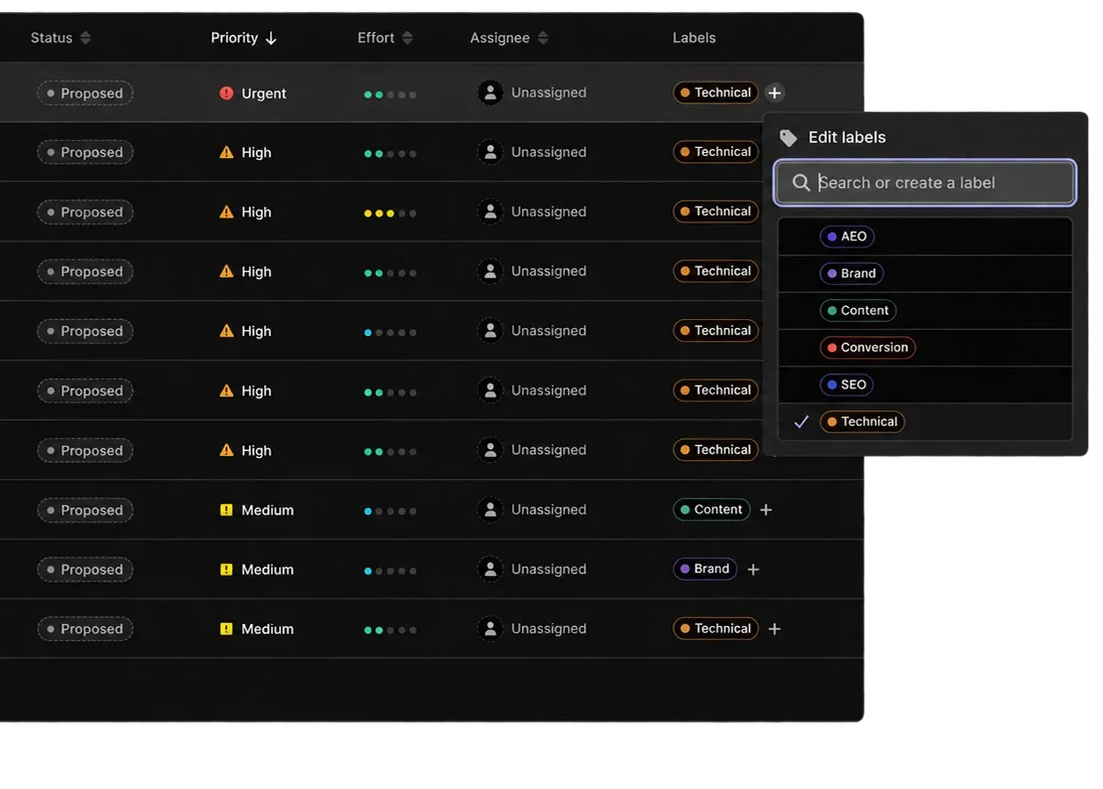Add label to the last Medium Technical row

[774, 629]
